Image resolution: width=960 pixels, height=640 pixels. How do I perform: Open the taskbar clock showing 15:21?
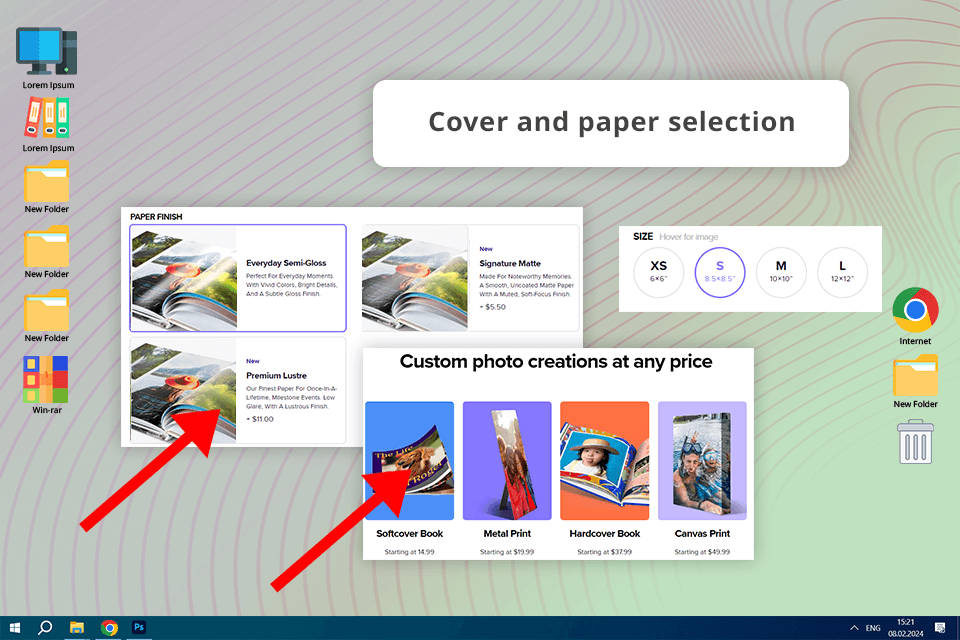(x=906, y=628)
